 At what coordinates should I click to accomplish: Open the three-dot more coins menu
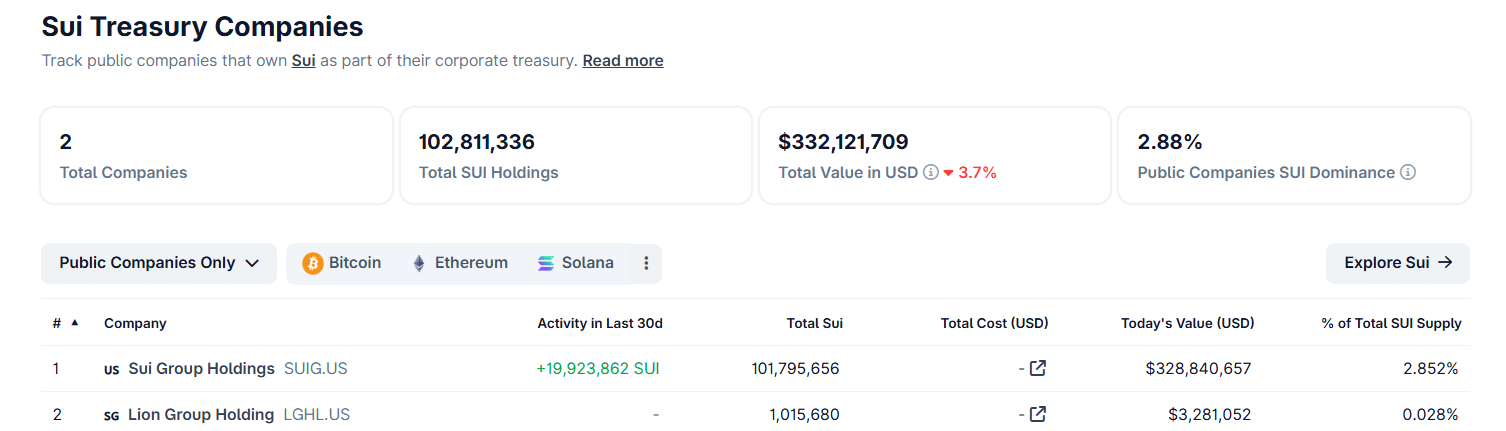[x=646, y=263]
